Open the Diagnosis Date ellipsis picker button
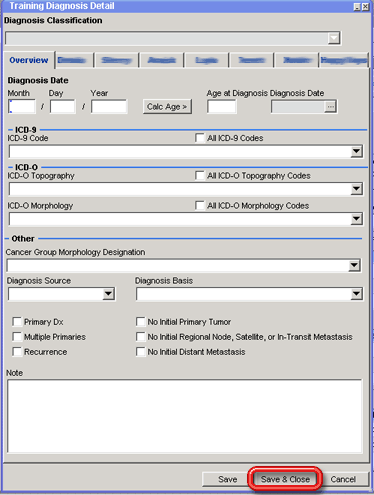Screen dimensions: 374x495 pos(330,107)
